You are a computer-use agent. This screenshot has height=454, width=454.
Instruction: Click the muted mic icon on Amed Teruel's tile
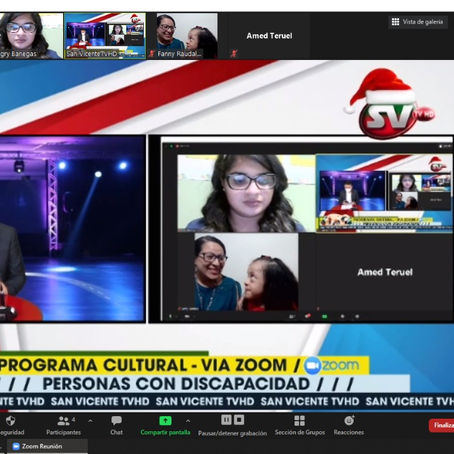coord(234,53)
